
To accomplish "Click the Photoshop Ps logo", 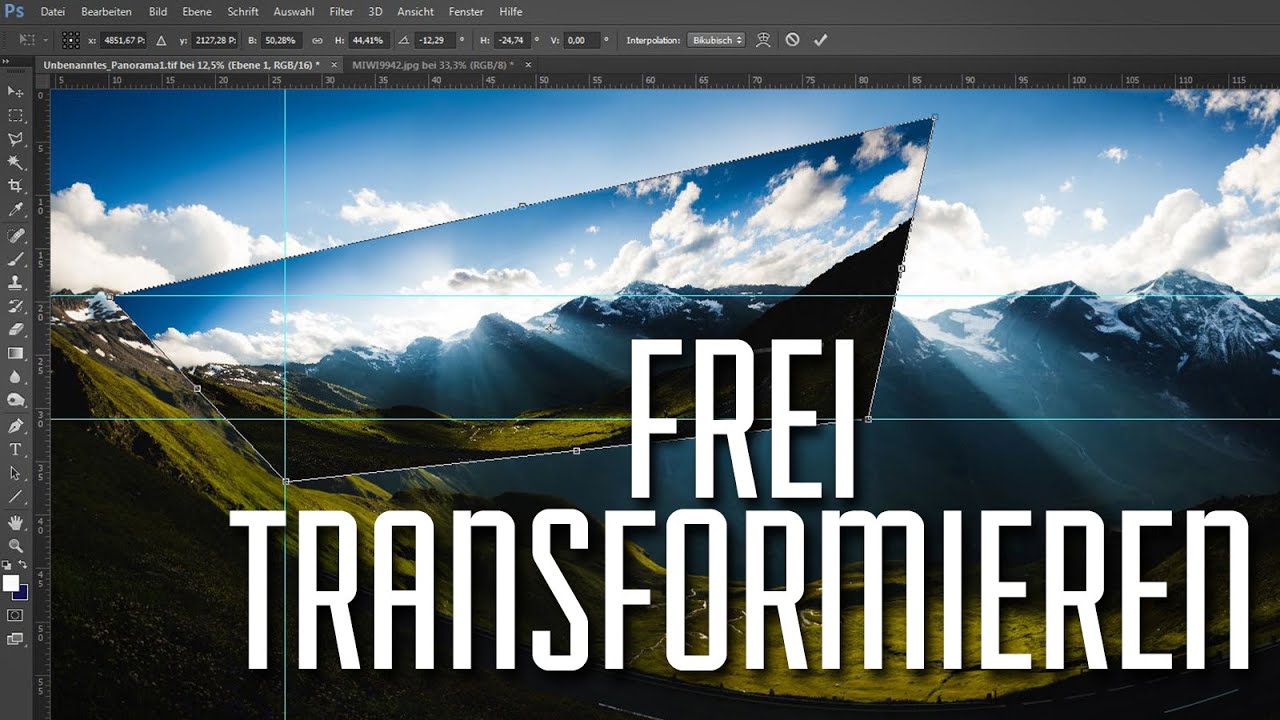I will click(15, 11).
